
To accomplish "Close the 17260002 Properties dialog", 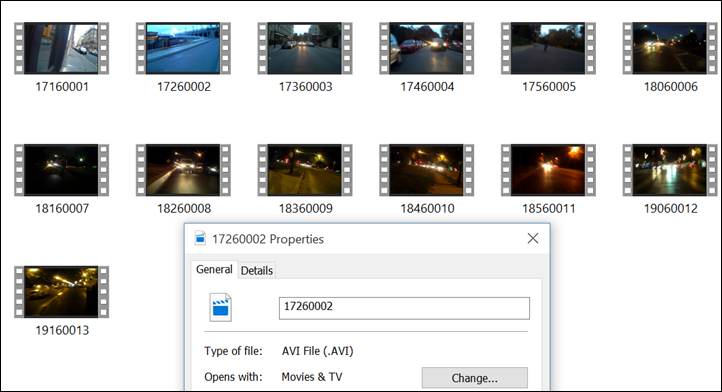I will [533, 238].
